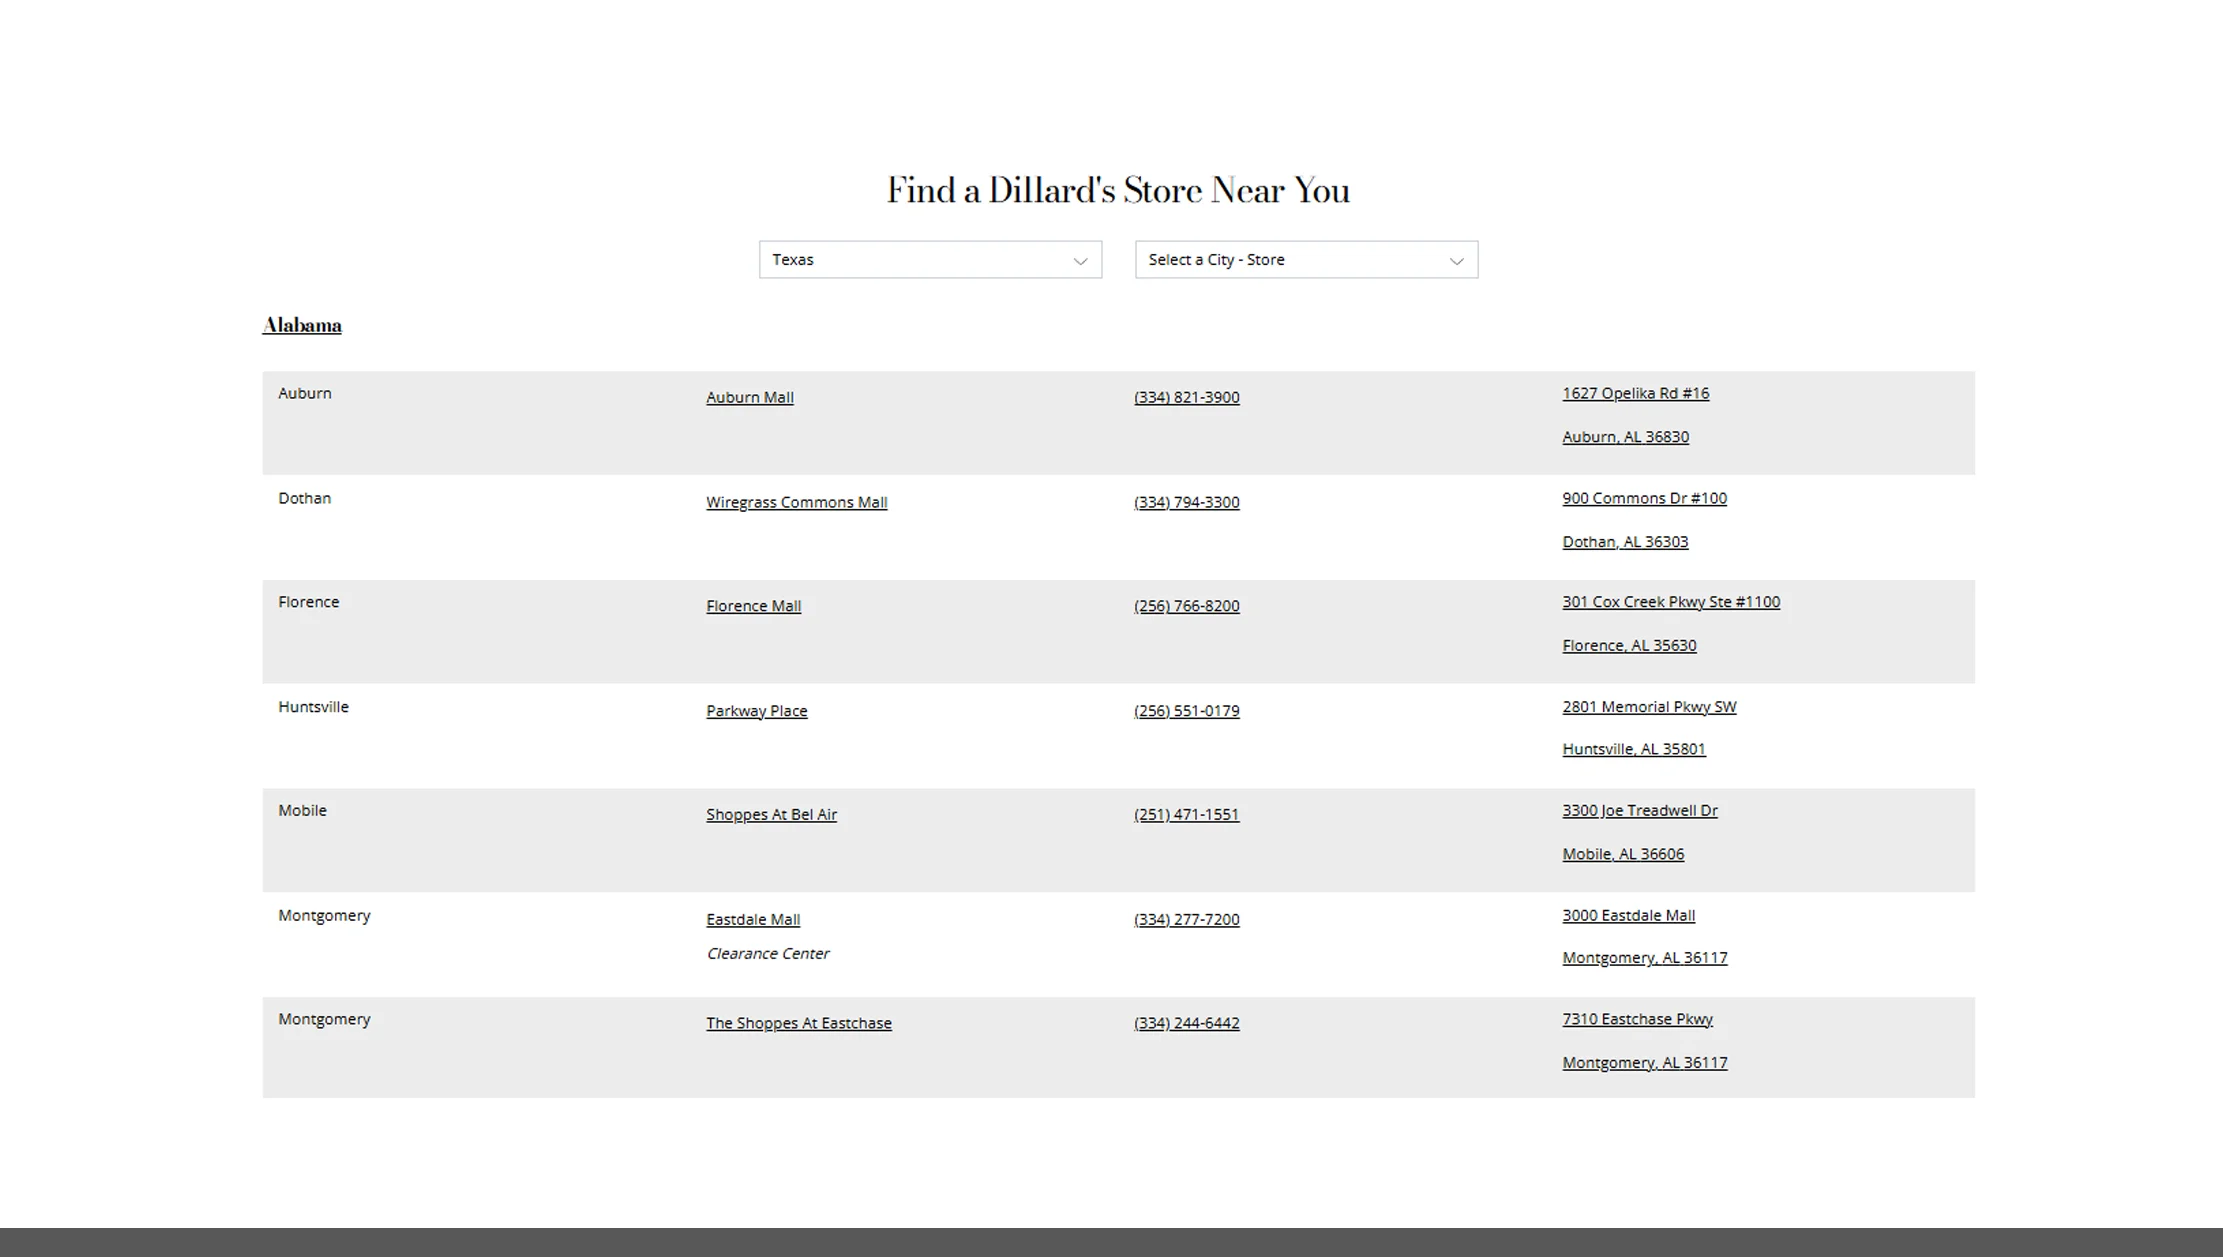Click the Alabama section heading
The height and width of the screenshot is (1257, 2223).
point(301,324)
